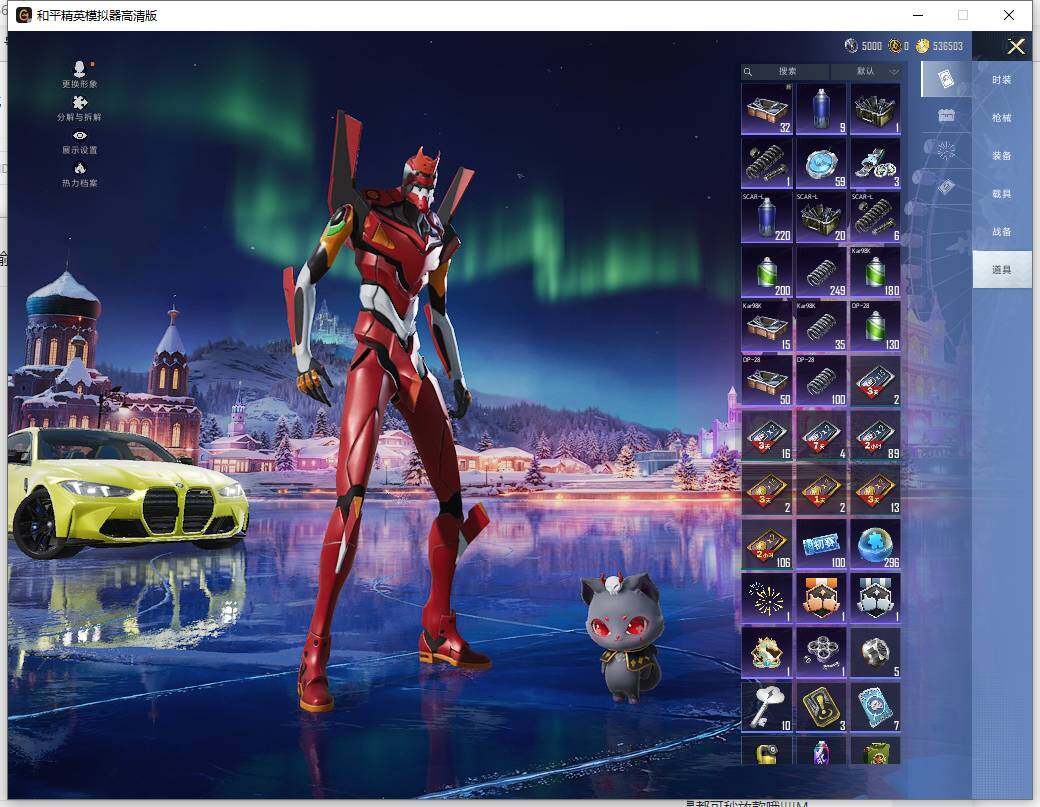The height and width of the screenshot is (807, 1040).
Task: Select the SCAR-L spray can with 220
Action: pyautogui.click(x=767, y=217)
